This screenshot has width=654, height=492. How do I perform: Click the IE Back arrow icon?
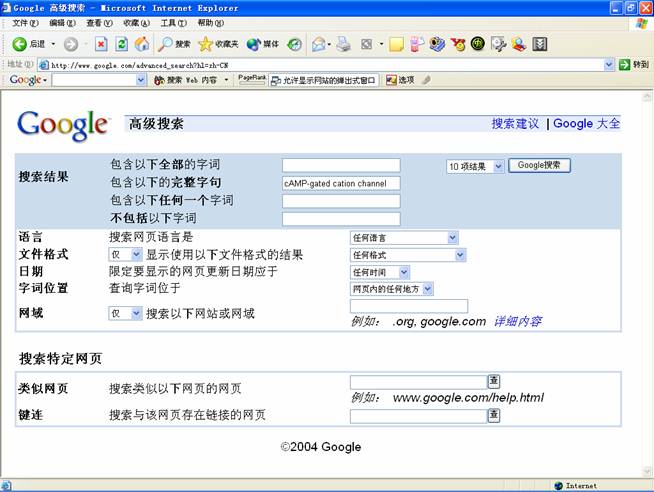(20, 44)
